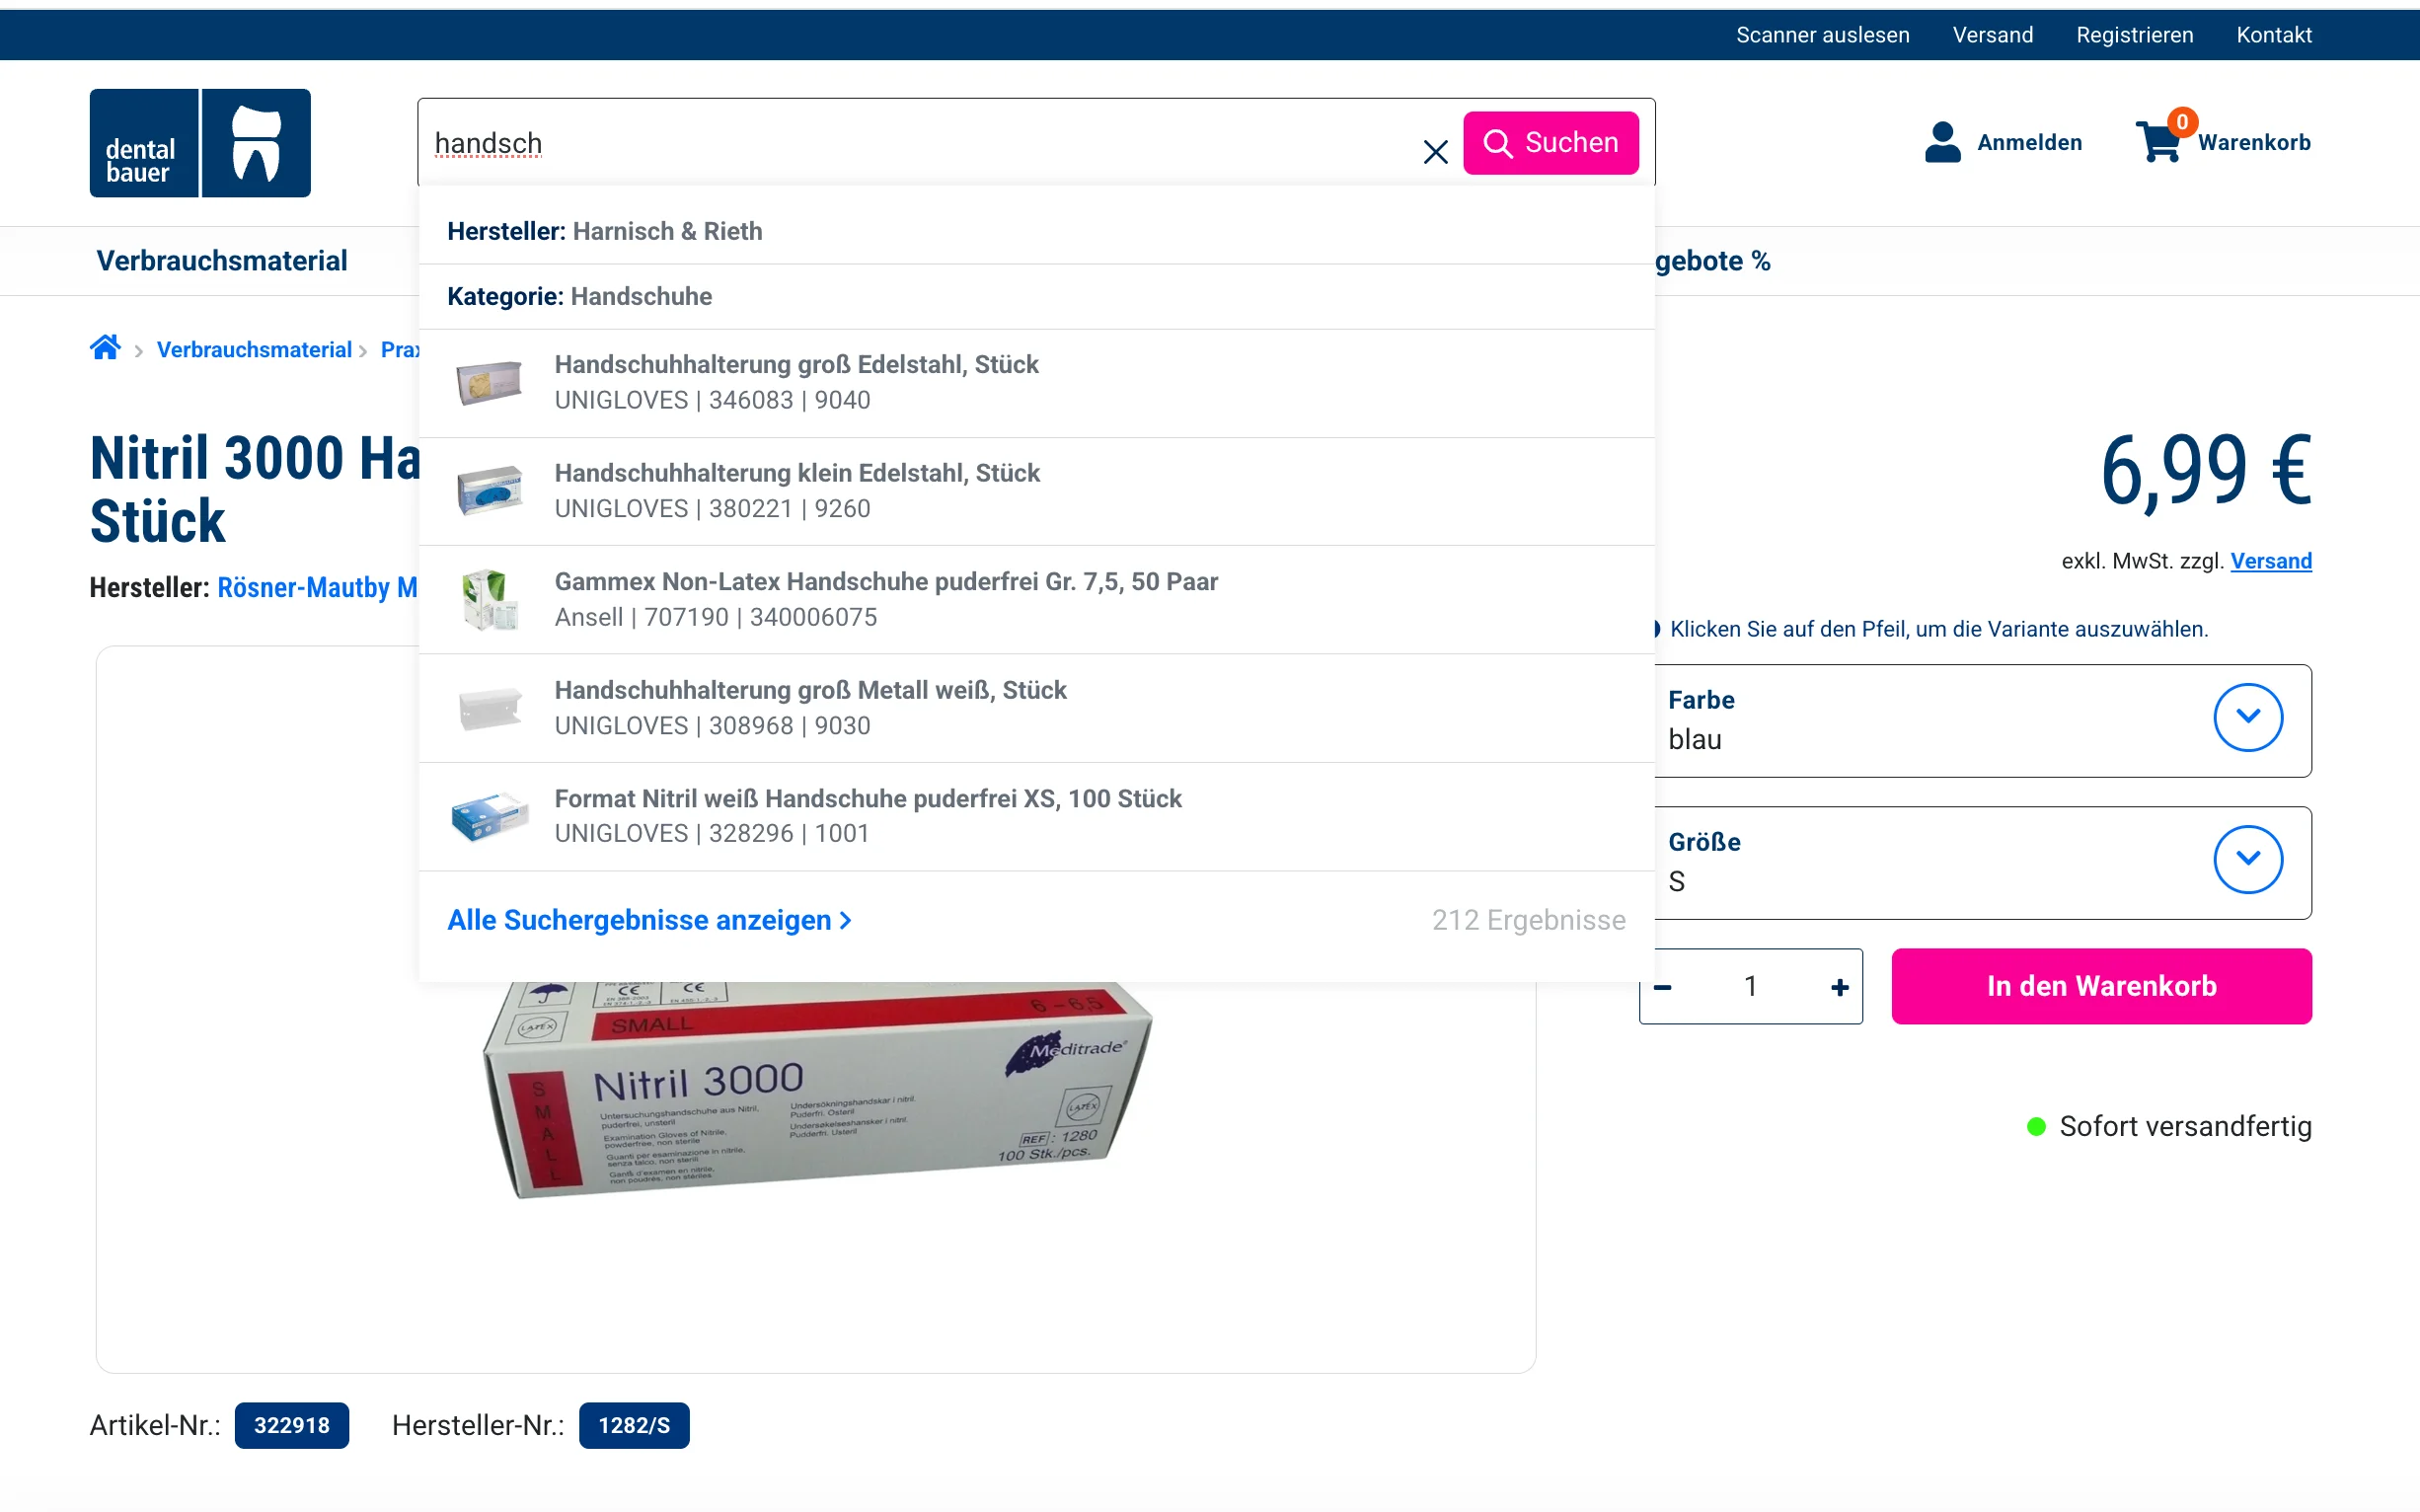Open the Anmelden user account link
2420x1512 pixels.
(x=2003, y=143)
